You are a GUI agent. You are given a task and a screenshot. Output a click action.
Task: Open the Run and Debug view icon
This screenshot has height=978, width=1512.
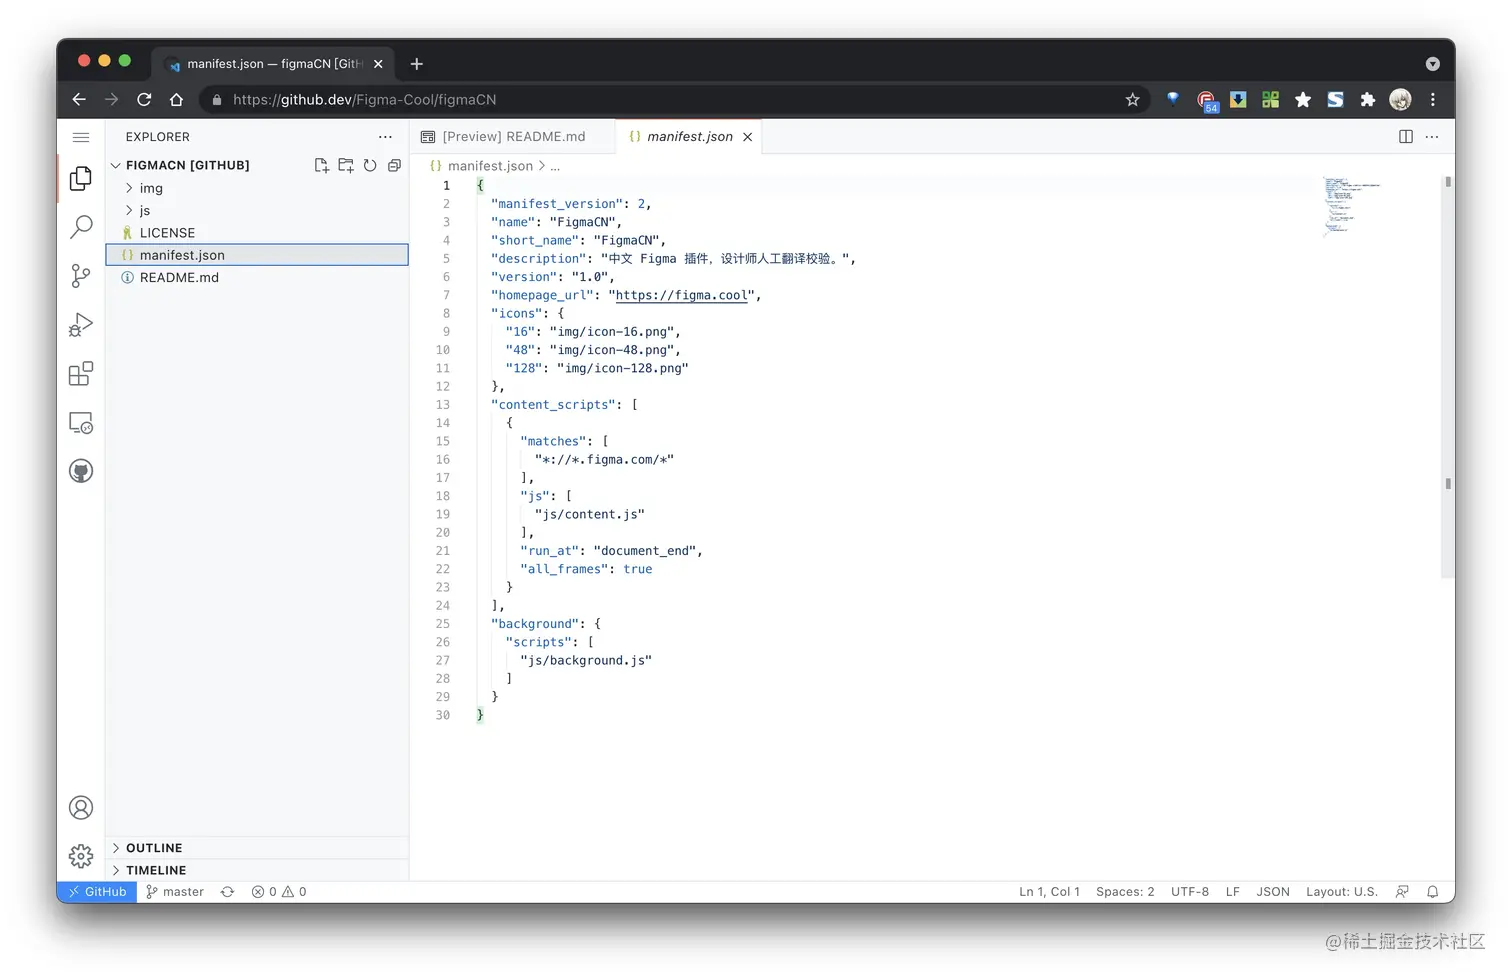[x=81, y=325]
